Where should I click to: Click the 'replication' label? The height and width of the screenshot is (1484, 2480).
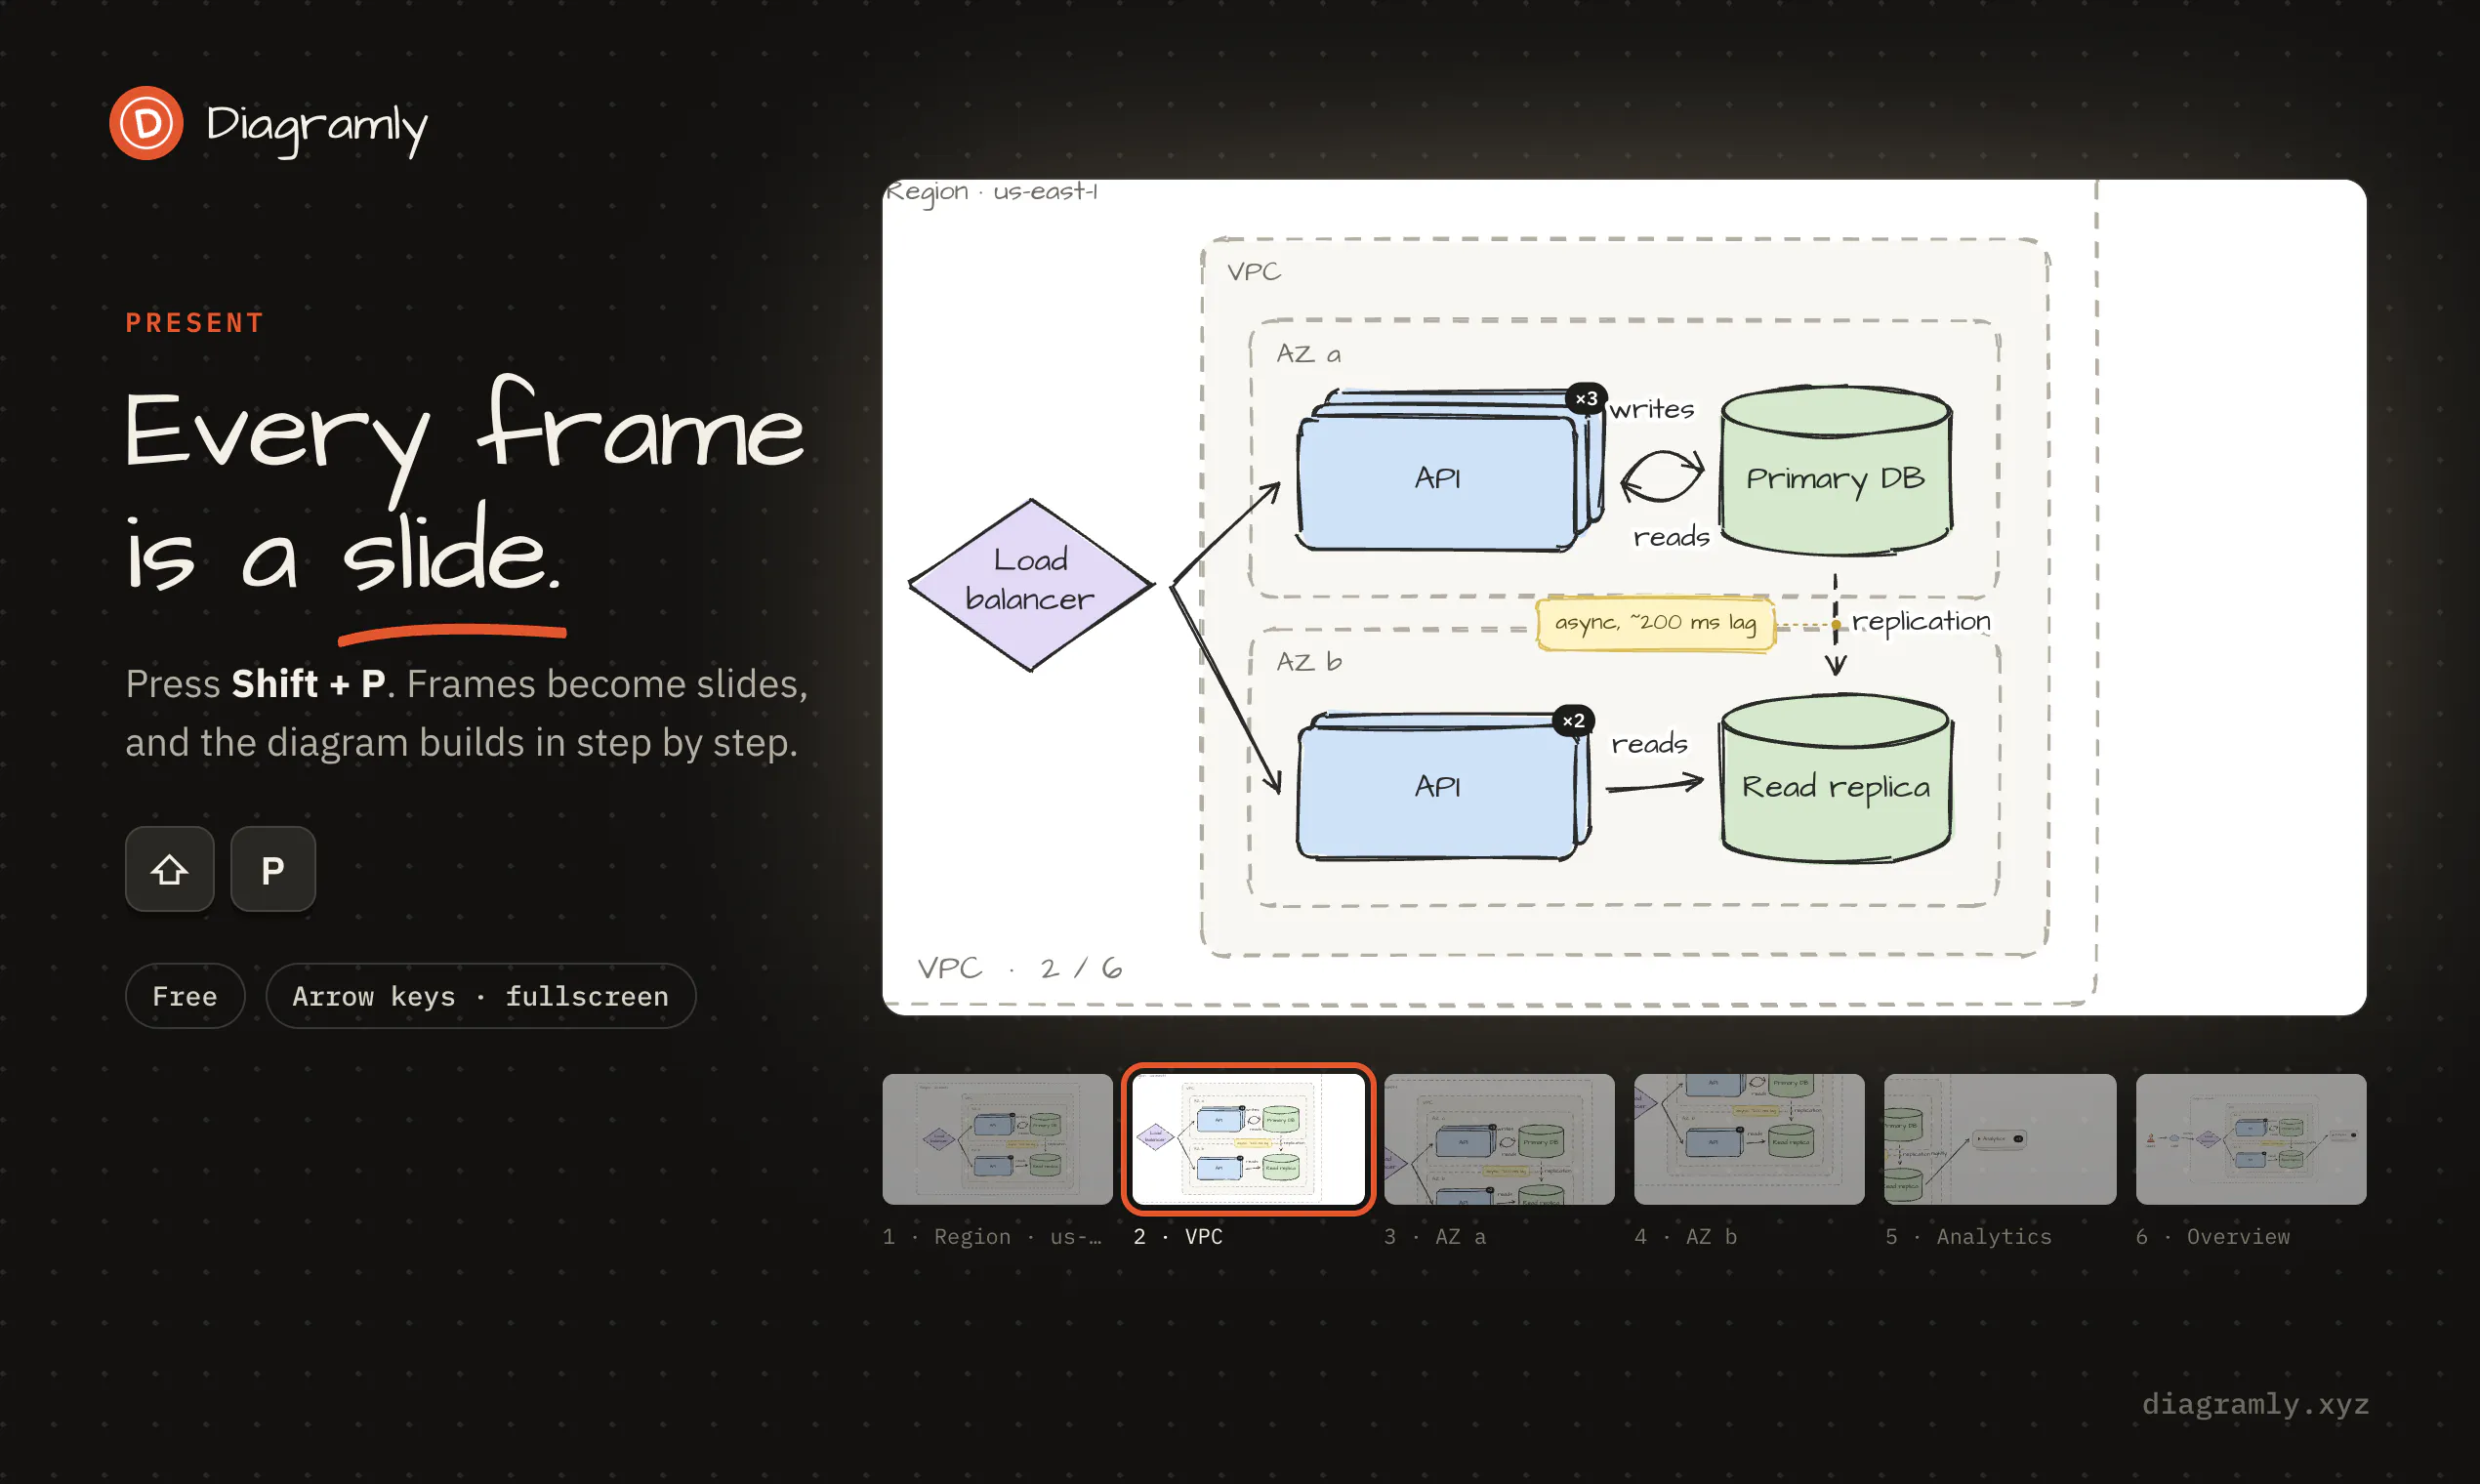click(x=1921, y=621)
